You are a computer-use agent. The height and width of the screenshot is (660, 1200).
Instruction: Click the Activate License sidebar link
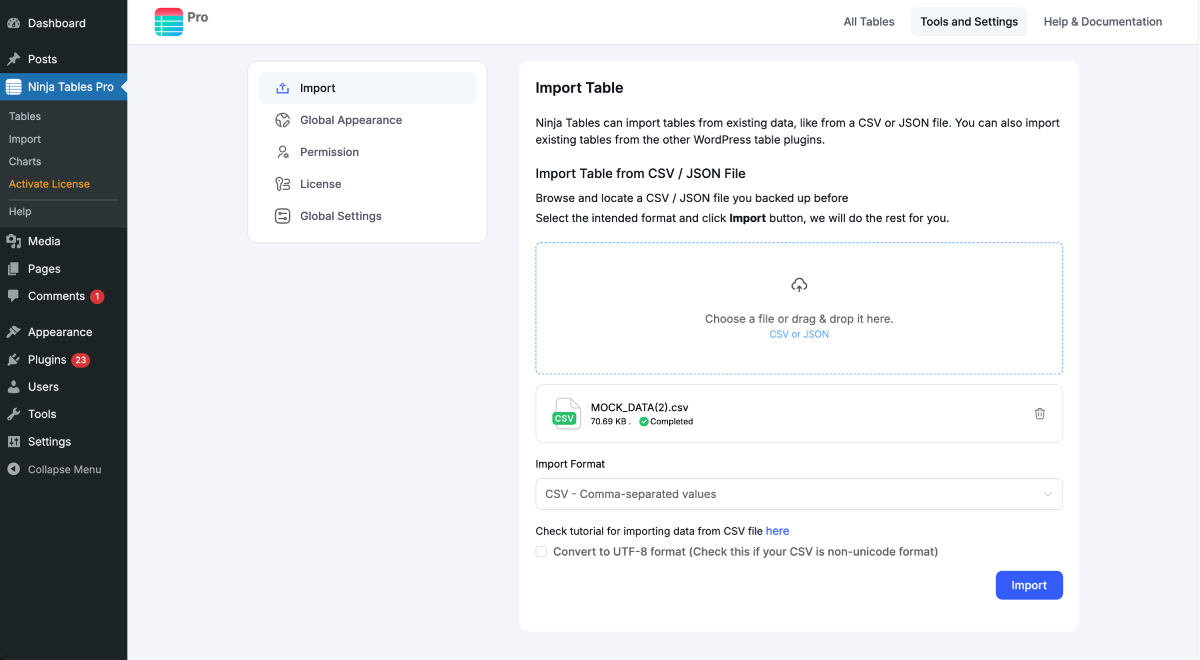(x=49, y=184)
